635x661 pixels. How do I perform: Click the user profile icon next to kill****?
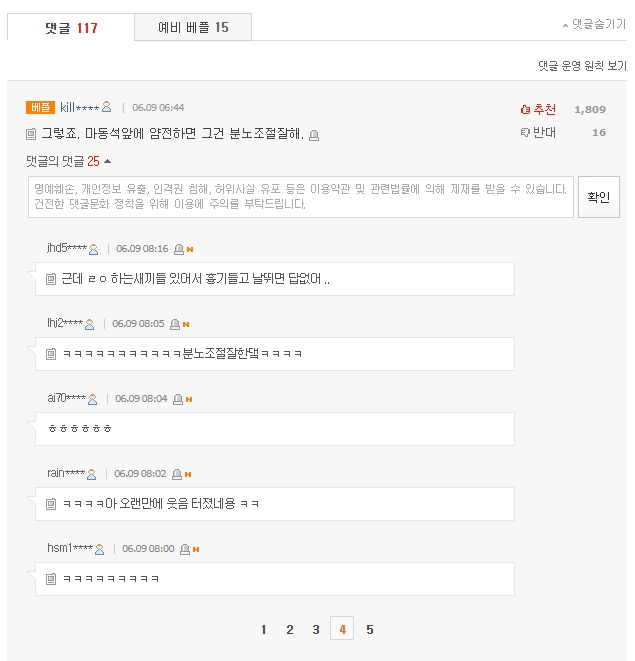pyautogui.click(x=107, y=107)
